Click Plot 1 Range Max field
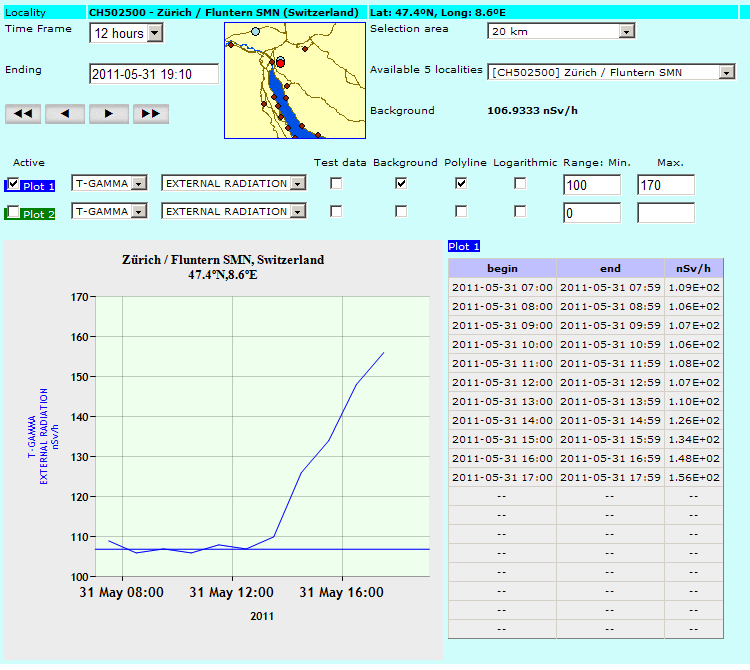 [665, 185]
